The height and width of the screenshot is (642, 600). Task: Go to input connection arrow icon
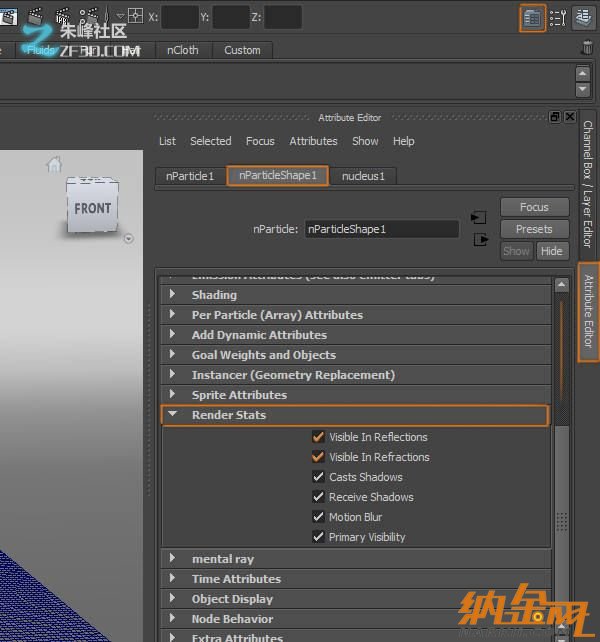point(479,217)
